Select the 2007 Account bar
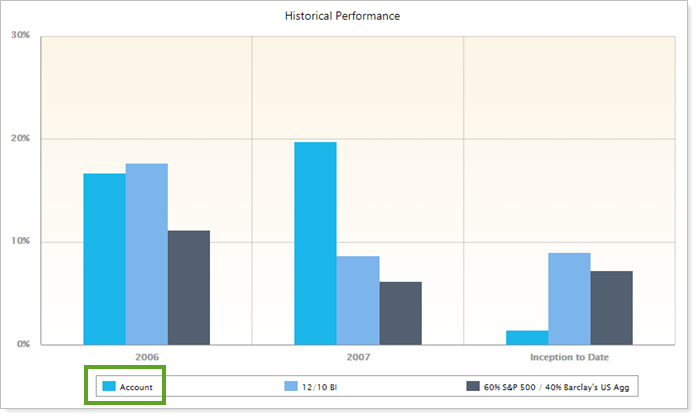This screenshot has height=418, width=697. point(315,243)
